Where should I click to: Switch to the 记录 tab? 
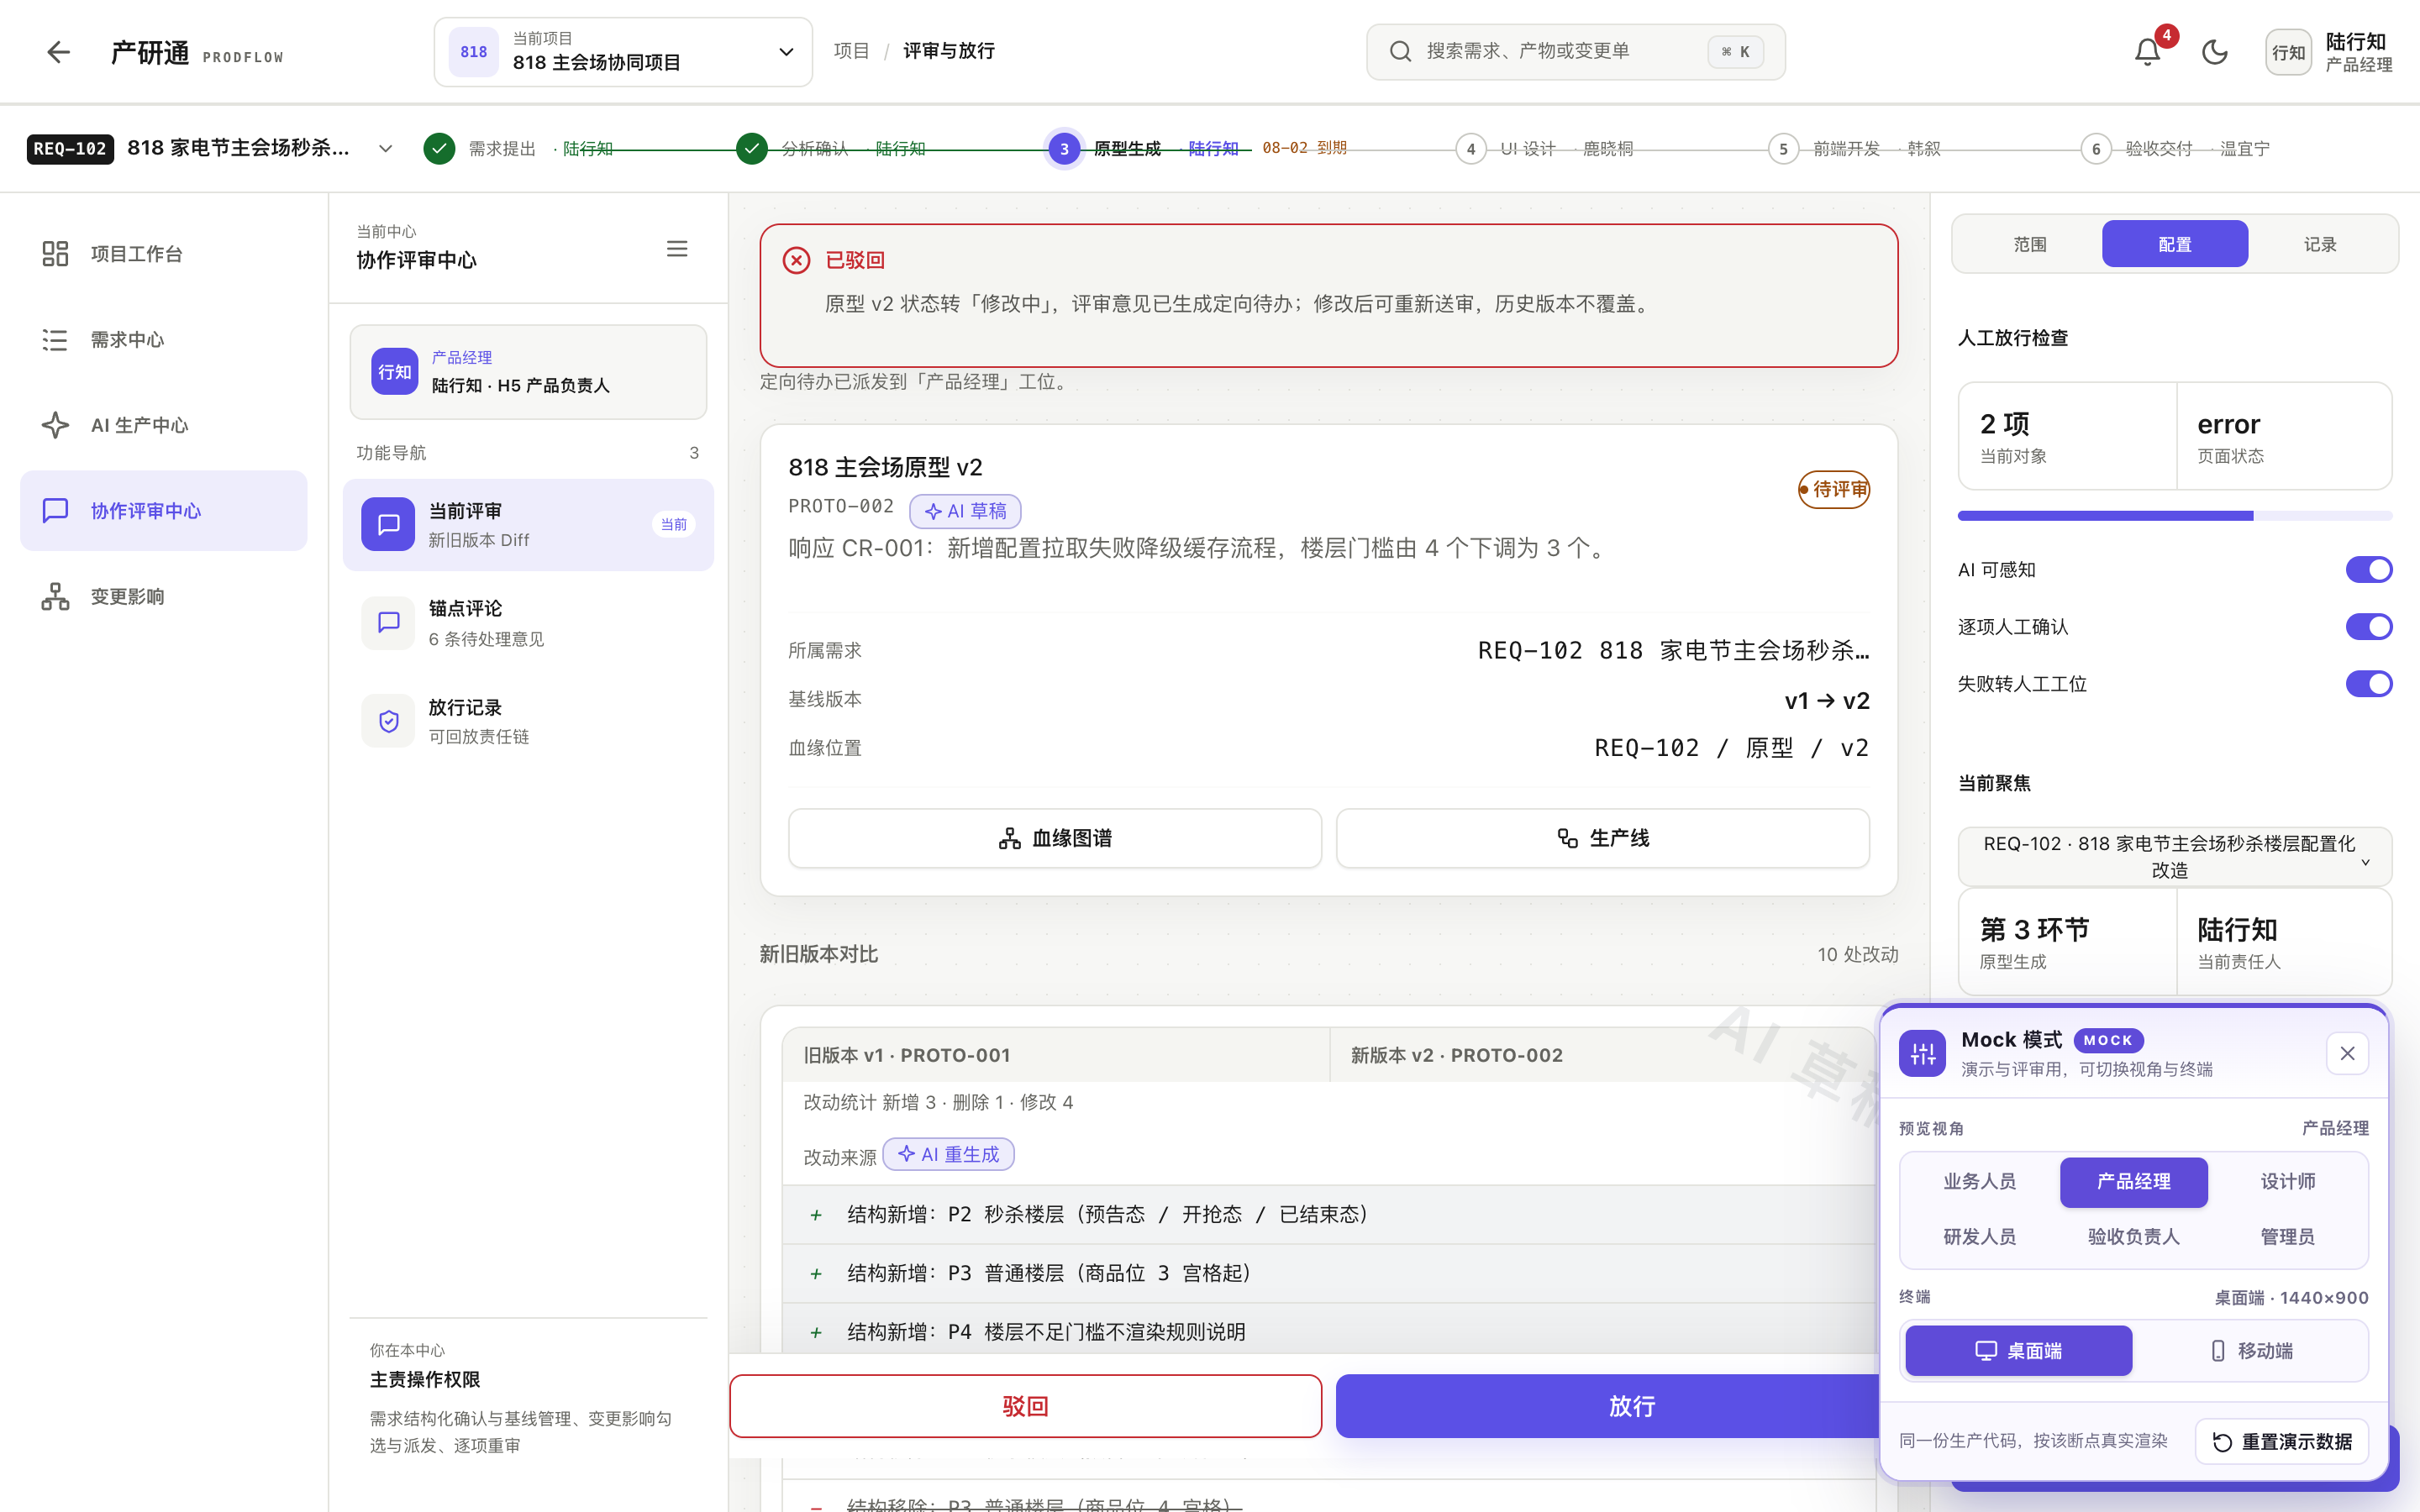[2320, 244]
